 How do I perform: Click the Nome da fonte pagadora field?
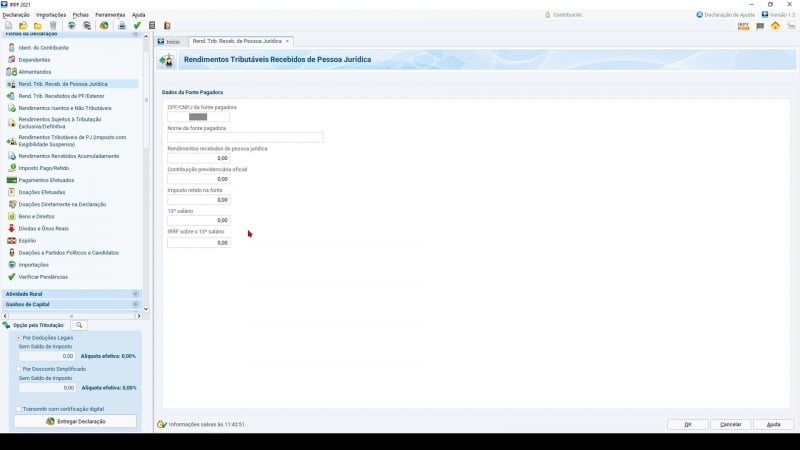coord(245,138)
